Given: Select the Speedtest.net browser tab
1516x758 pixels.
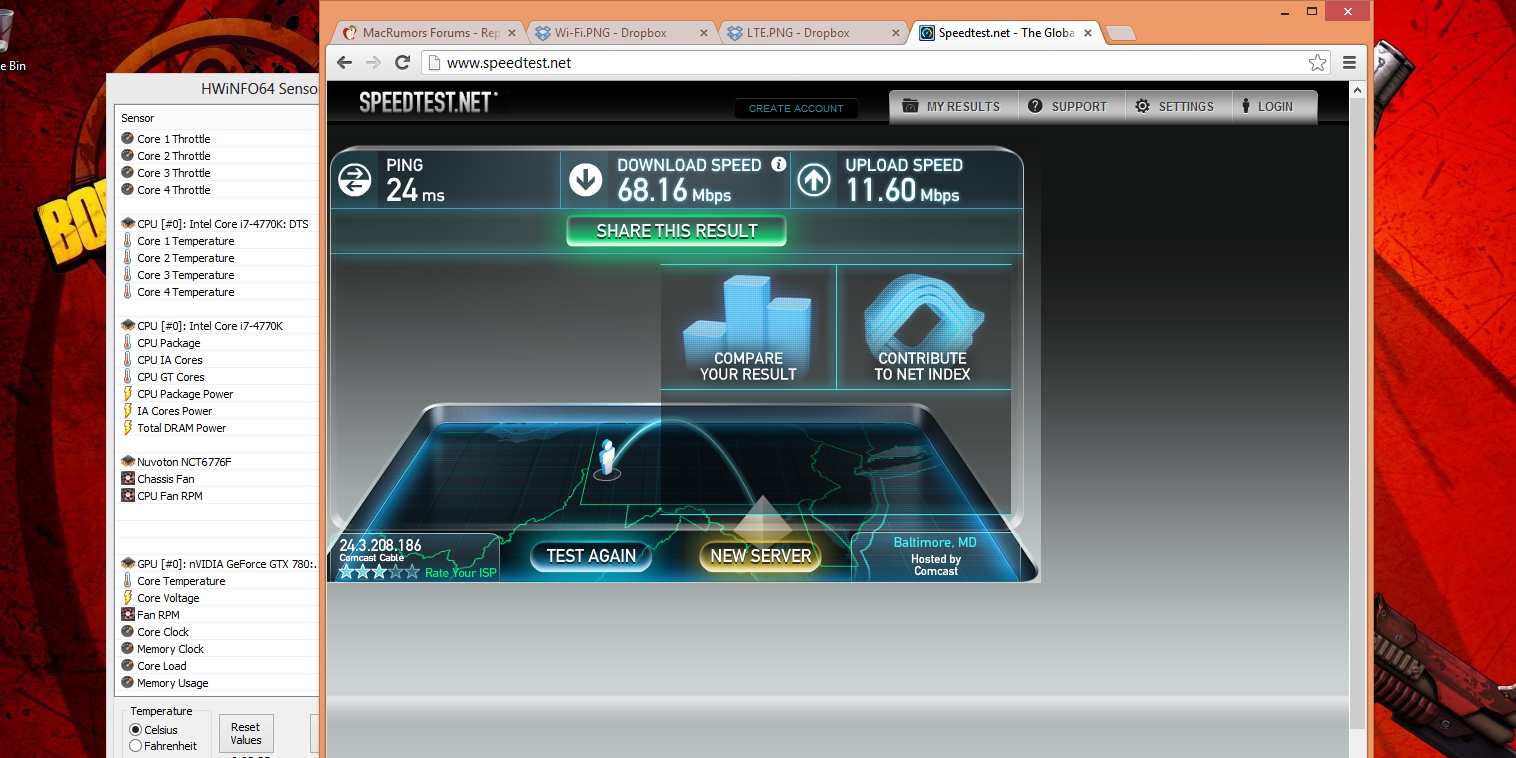Looking at the screenshot, I should click(1005, 33).
